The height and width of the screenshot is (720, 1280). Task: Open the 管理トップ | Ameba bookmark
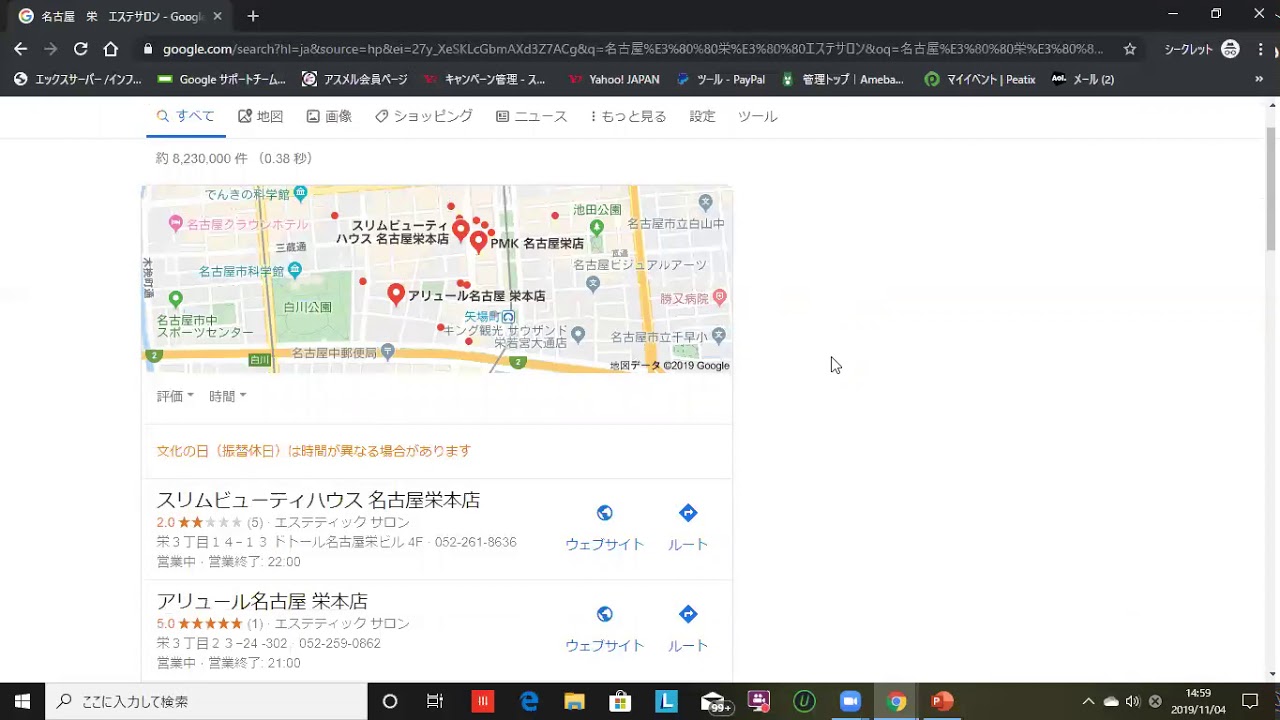click(842, 79)
